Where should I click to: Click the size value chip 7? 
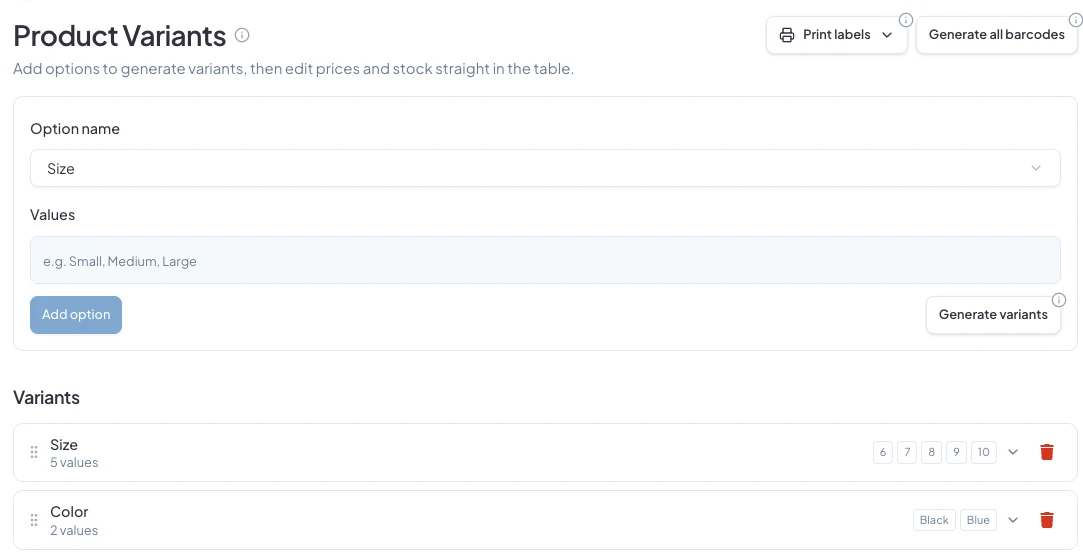907,452
